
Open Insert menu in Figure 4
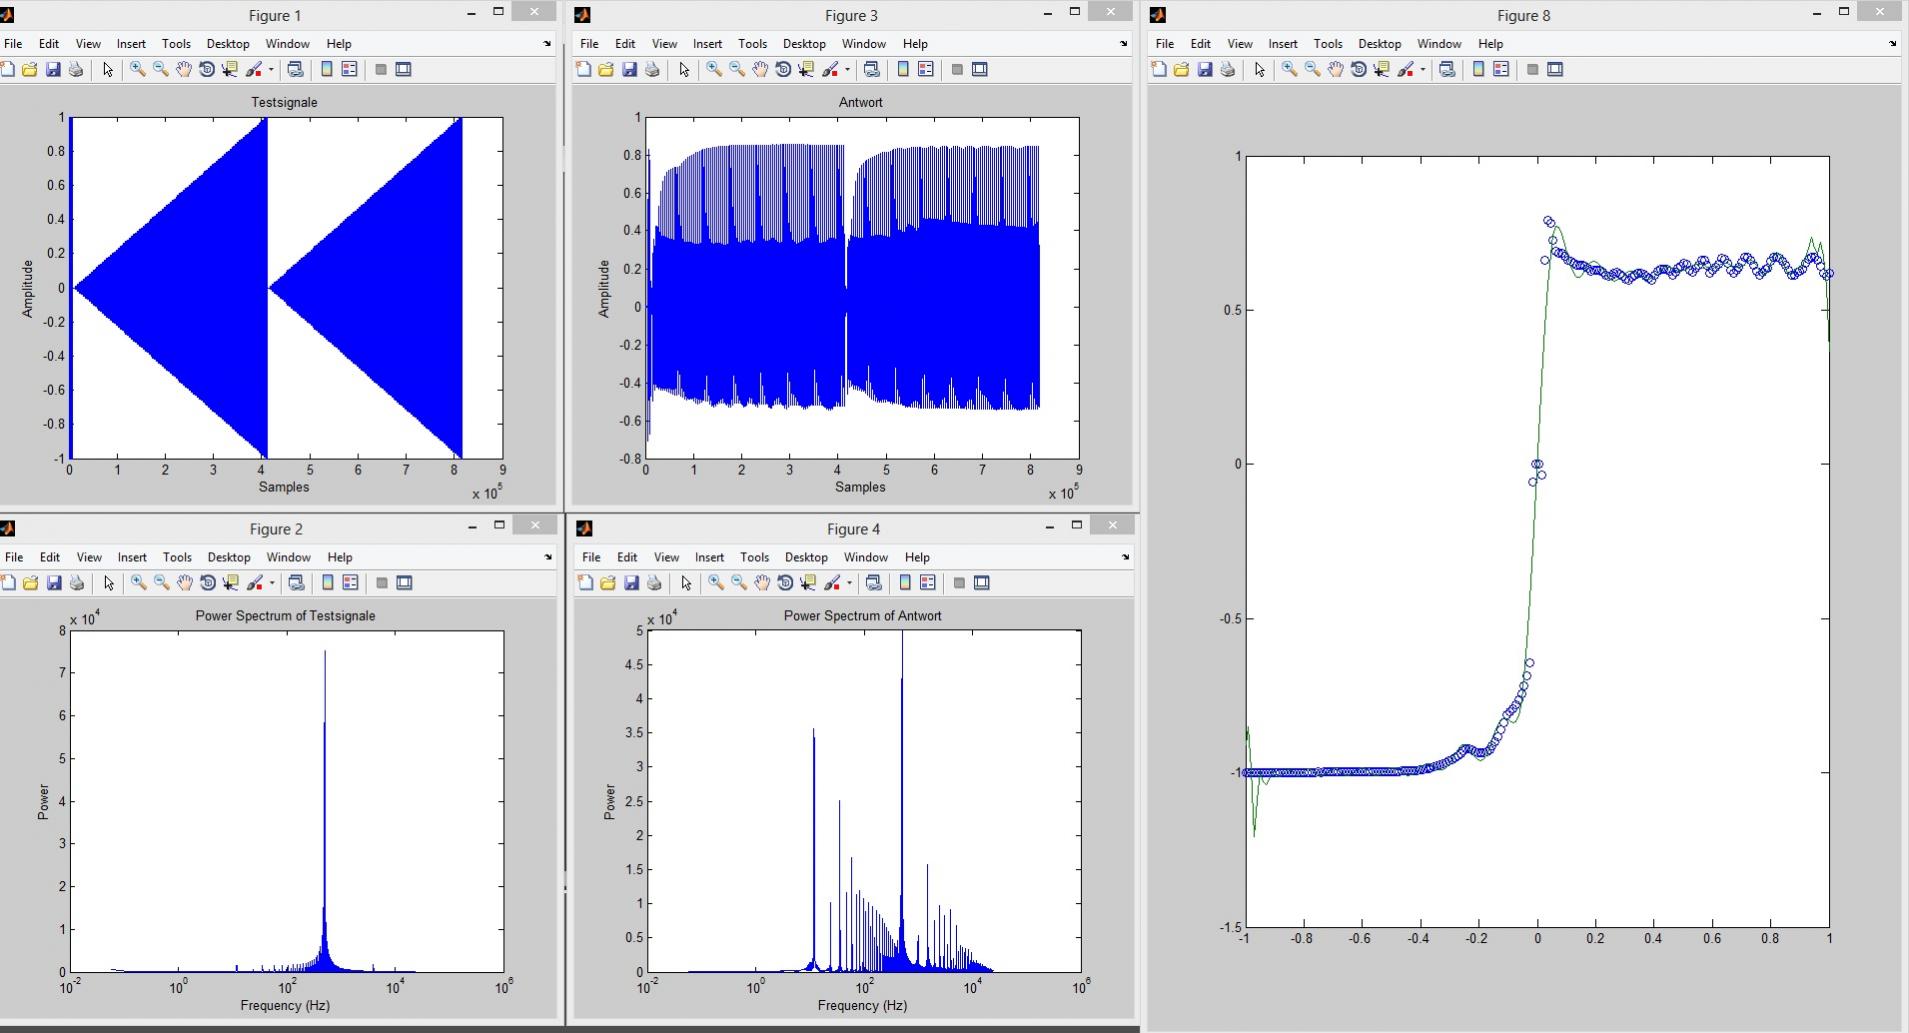pos(709,557)
